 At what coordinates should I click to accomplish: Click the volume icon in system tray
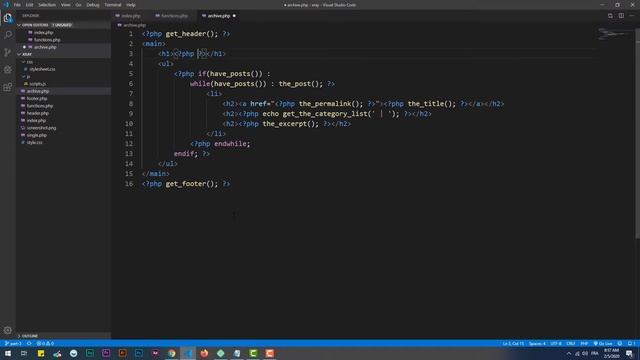click(x=585, y=353)
